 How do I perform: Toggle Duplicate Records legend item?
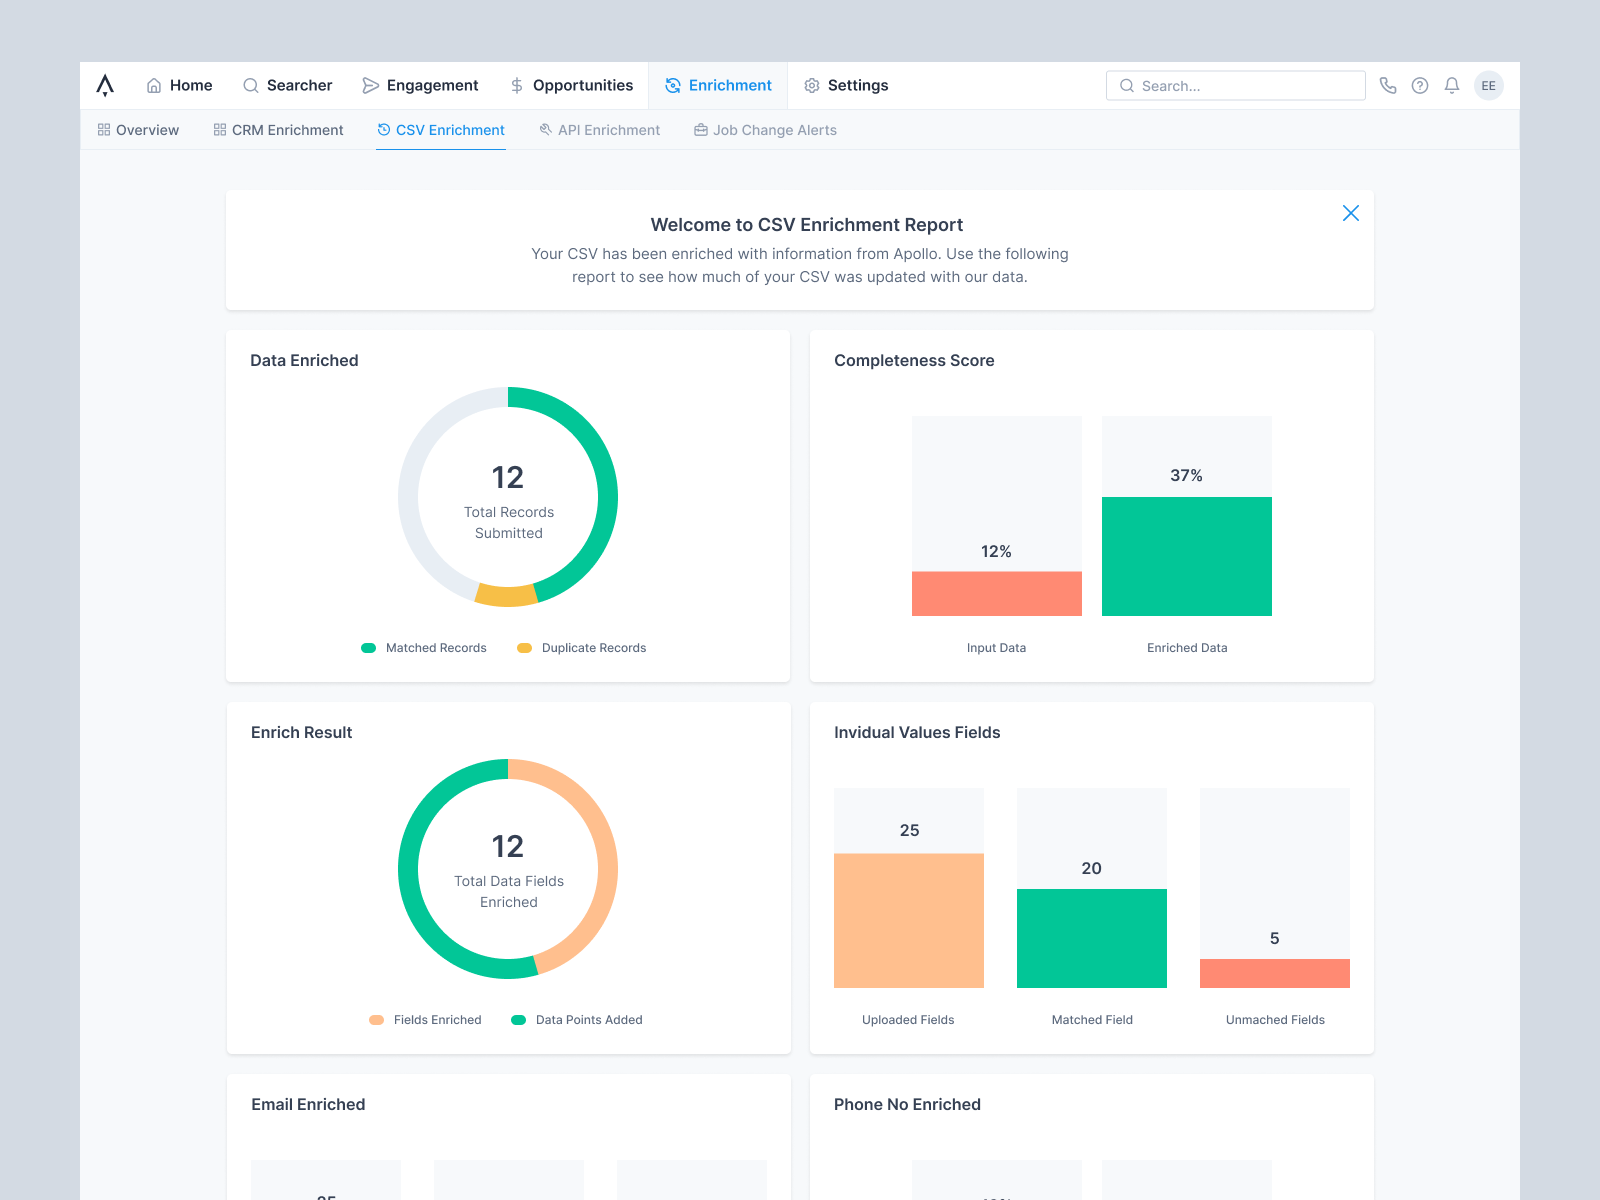582,648
